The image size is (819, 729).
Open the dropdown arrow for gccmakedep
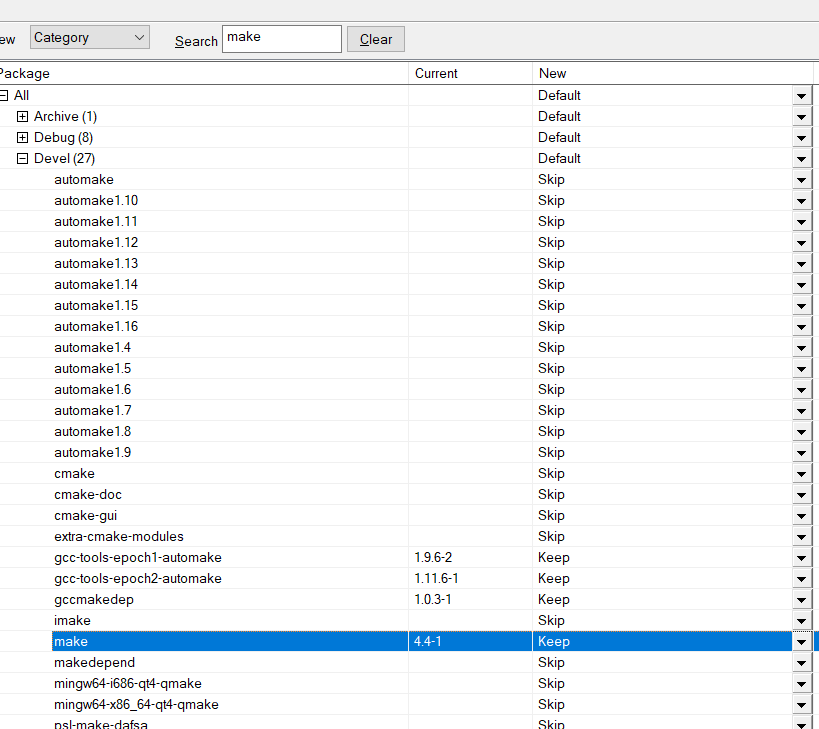coord(802,600)
